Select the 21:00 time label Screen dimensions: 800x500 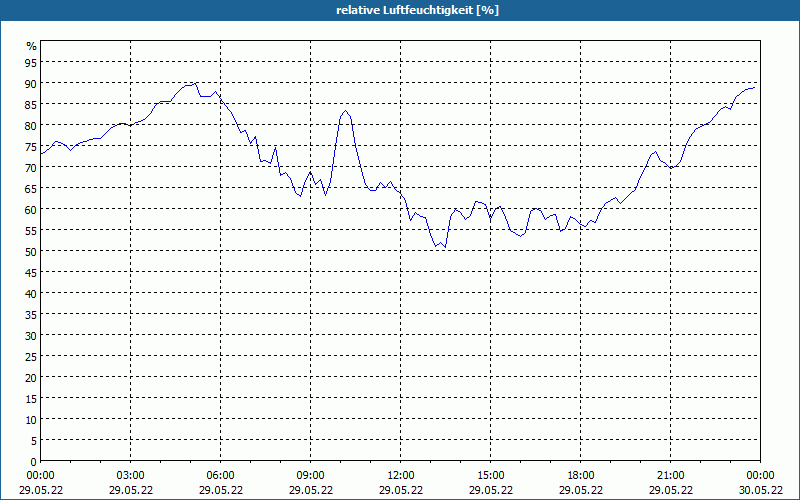pyautogui.click(x=670, y=476)
